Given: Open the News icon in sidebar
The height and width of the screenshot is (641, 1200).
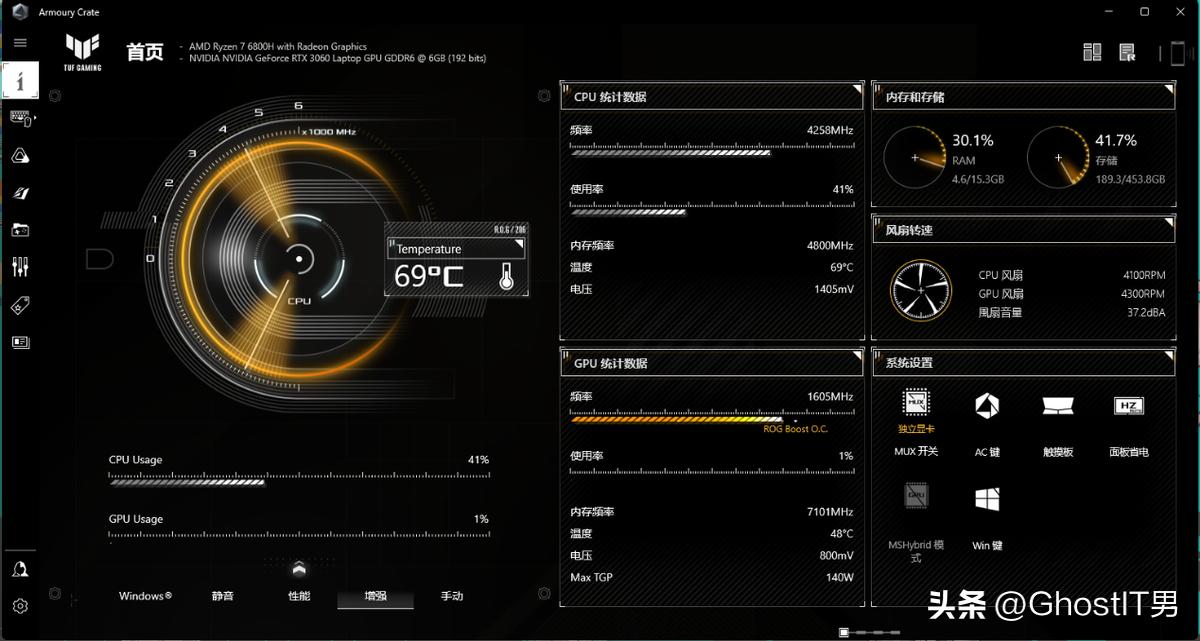Looking at the screenshot, I should pos(20,342).
